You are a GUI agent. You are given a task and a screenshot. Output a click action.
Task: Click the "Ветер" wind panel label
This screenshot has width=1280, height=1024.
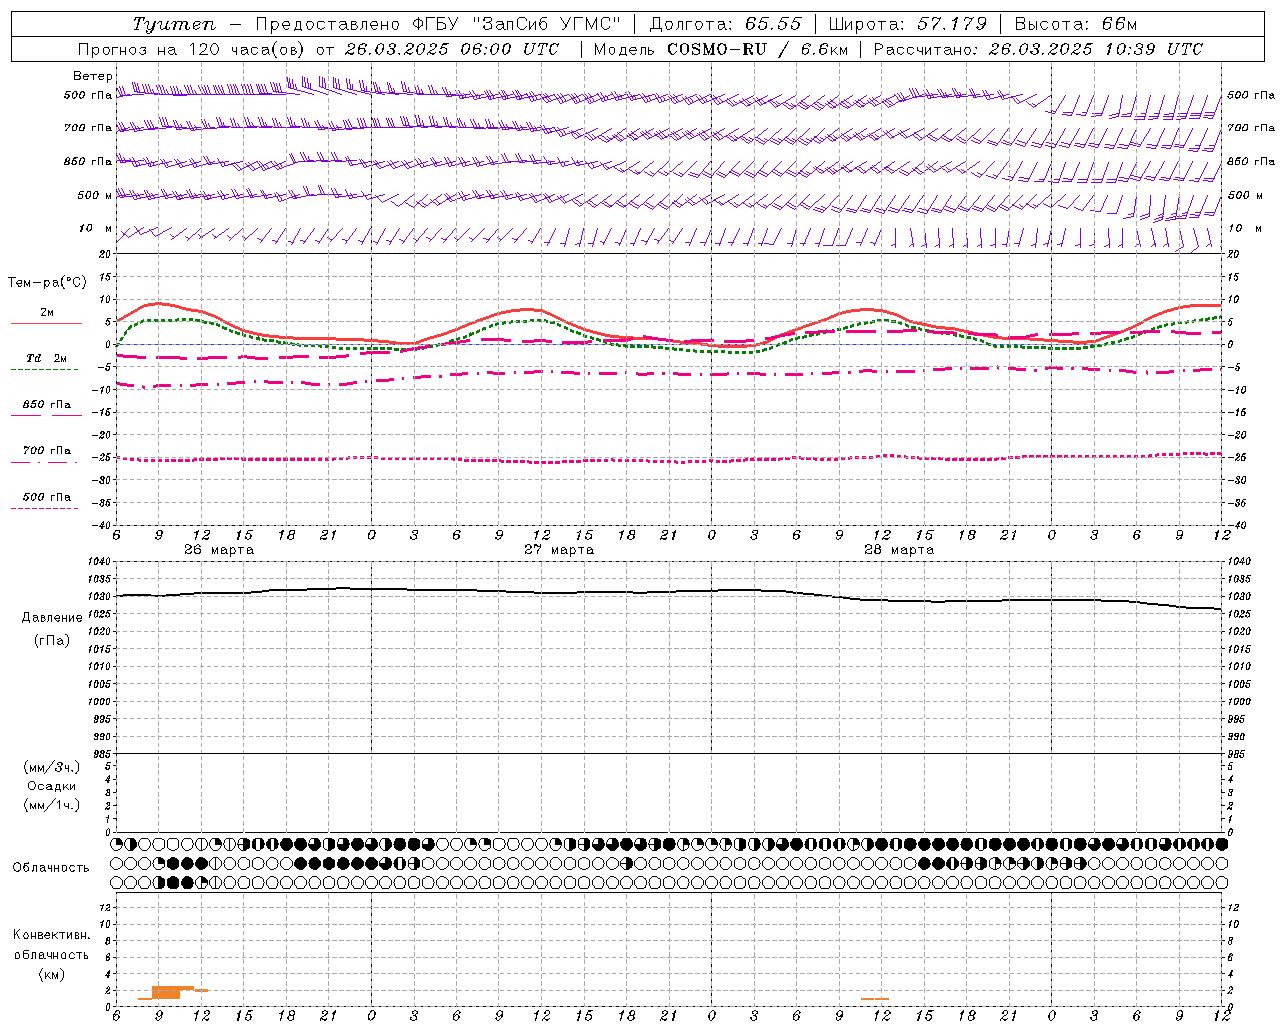(93, 76)
